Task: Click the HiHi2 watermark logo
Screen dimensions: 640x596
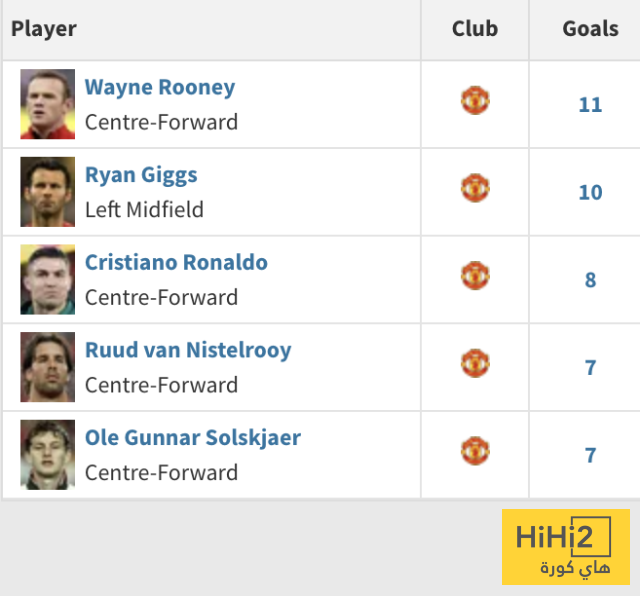Action: point(565,547)
